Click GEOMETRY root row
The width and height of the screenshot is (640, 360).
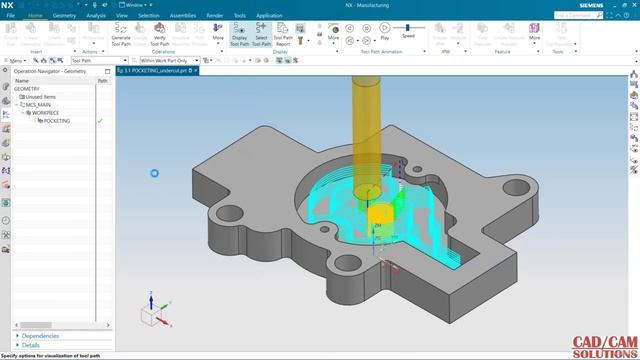pyautogui.click(x=27, y=89)
